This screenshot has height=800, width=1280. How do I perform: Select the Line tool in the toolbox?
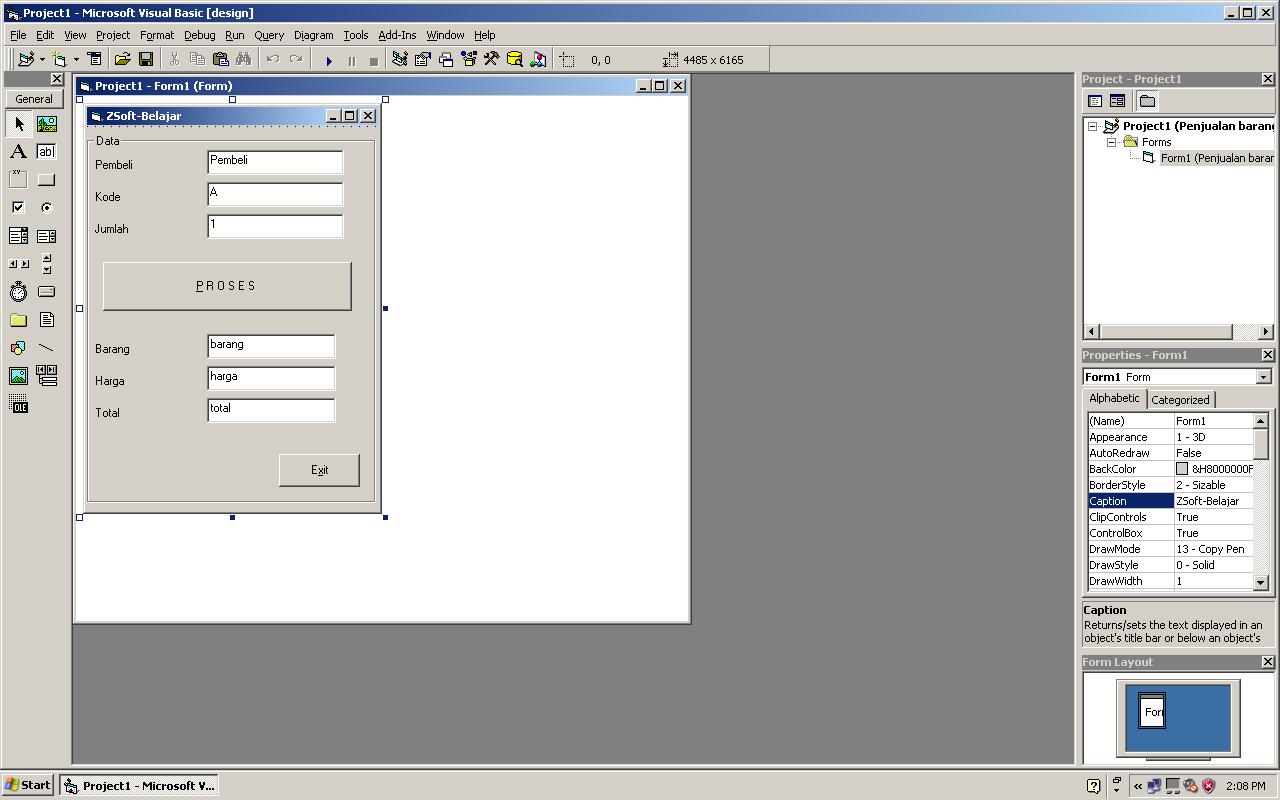pyautogui.click(x=46, y=347)
